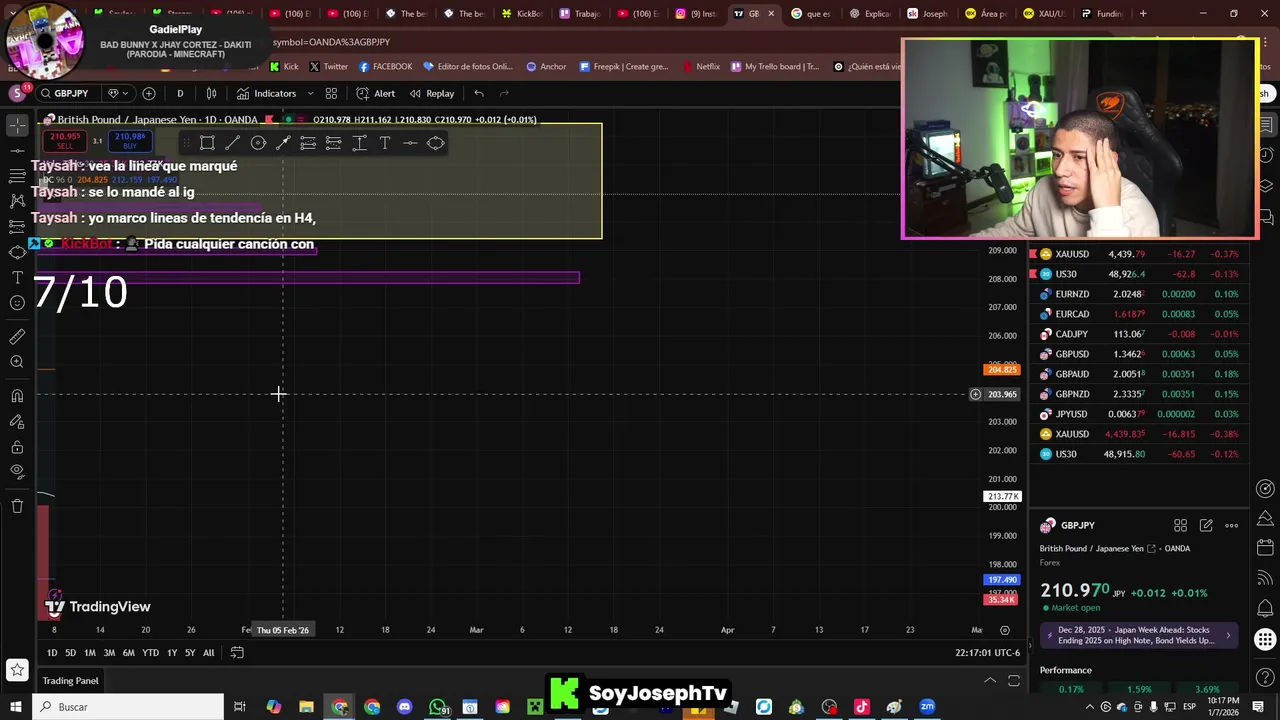
Task: Select brush tool in floating drawing toolbar
Action: tap(283, 143)
